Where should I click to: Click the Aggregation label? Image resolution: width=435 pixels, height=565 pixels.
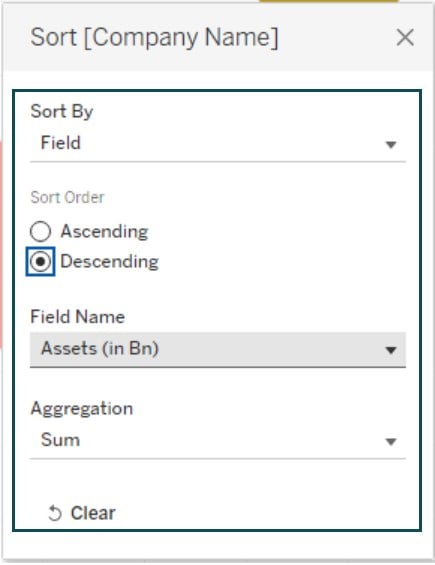pos(82,409)
